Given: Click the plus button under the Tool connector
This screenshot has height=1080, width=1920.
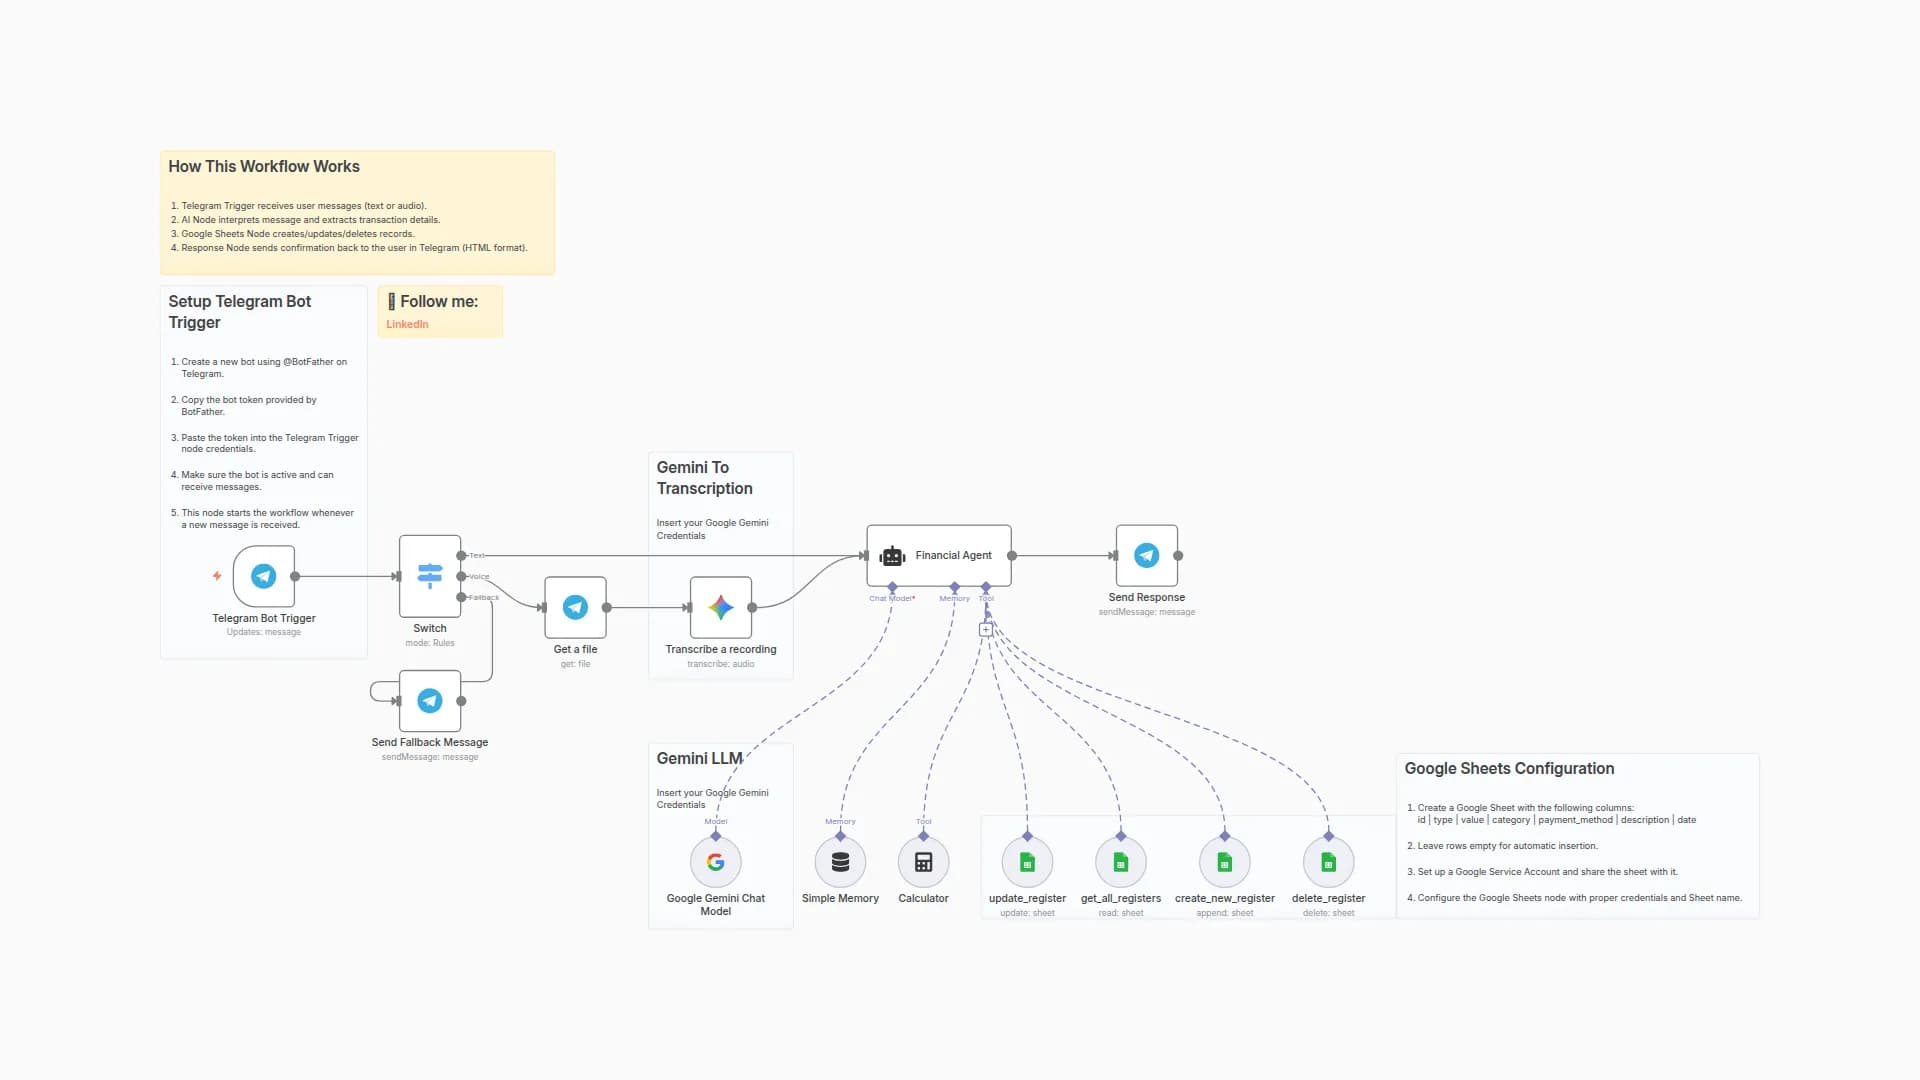Looking at the screenshot, I should [986, 628].
